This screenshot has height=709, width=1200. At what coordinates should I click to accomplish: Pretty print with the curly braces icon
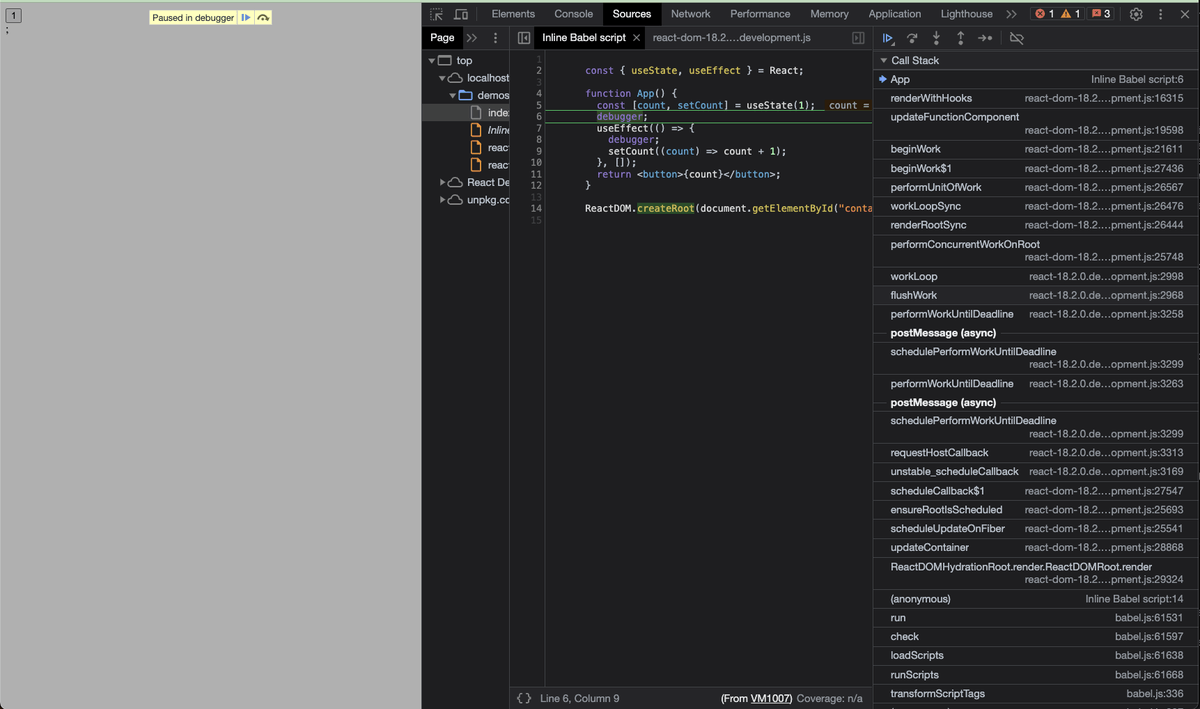523,698
